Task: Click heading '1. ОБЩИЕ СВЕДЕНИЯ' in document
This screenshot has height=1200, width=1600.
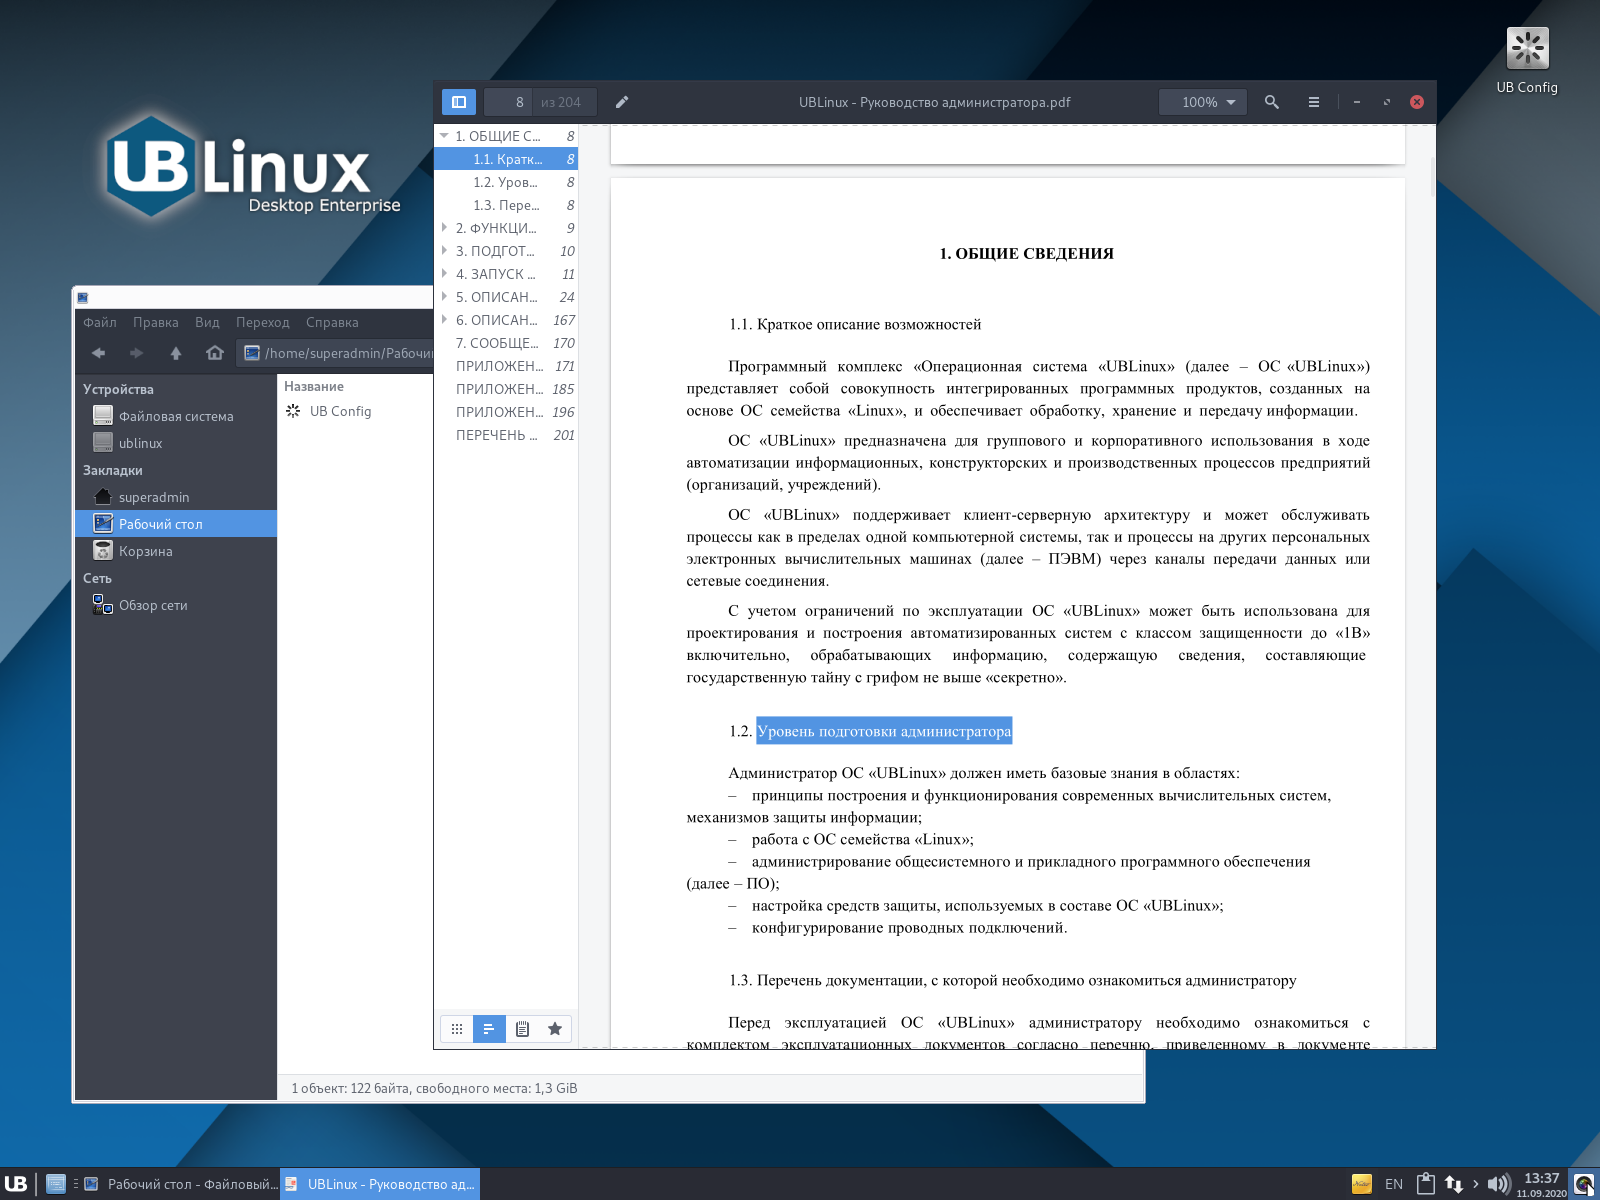Action: point(1026,254)
